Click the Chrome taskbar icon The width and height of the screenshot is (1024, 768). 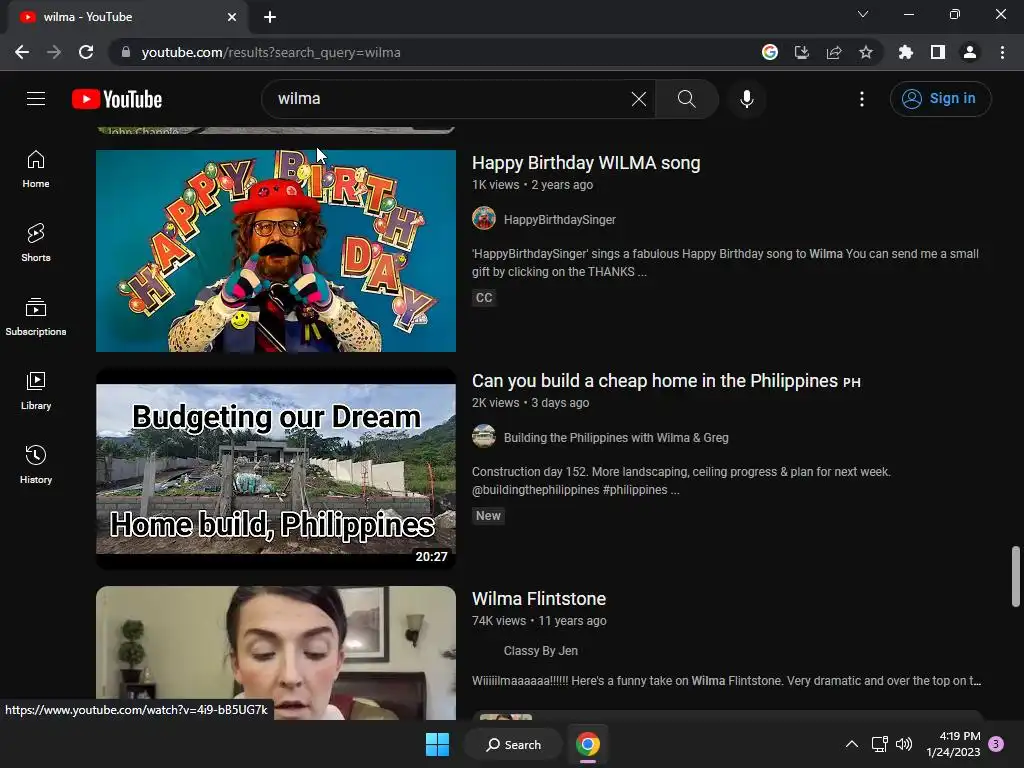coord(588,744)
